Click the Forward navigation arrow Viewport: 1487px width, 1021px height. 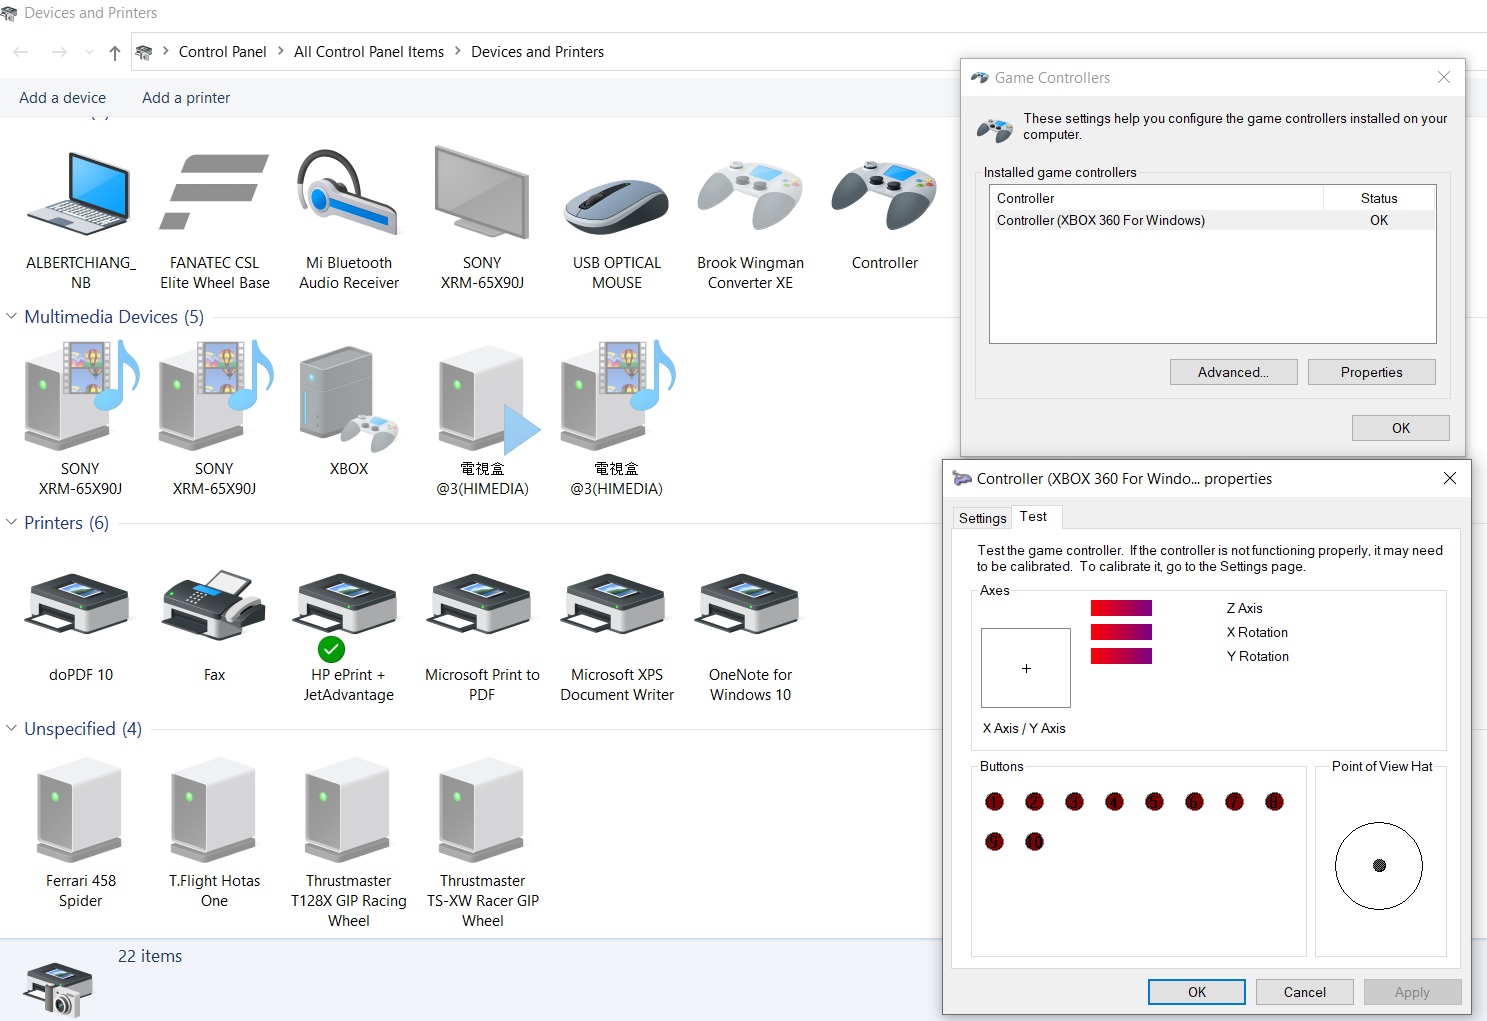click(x=59, y=52)
